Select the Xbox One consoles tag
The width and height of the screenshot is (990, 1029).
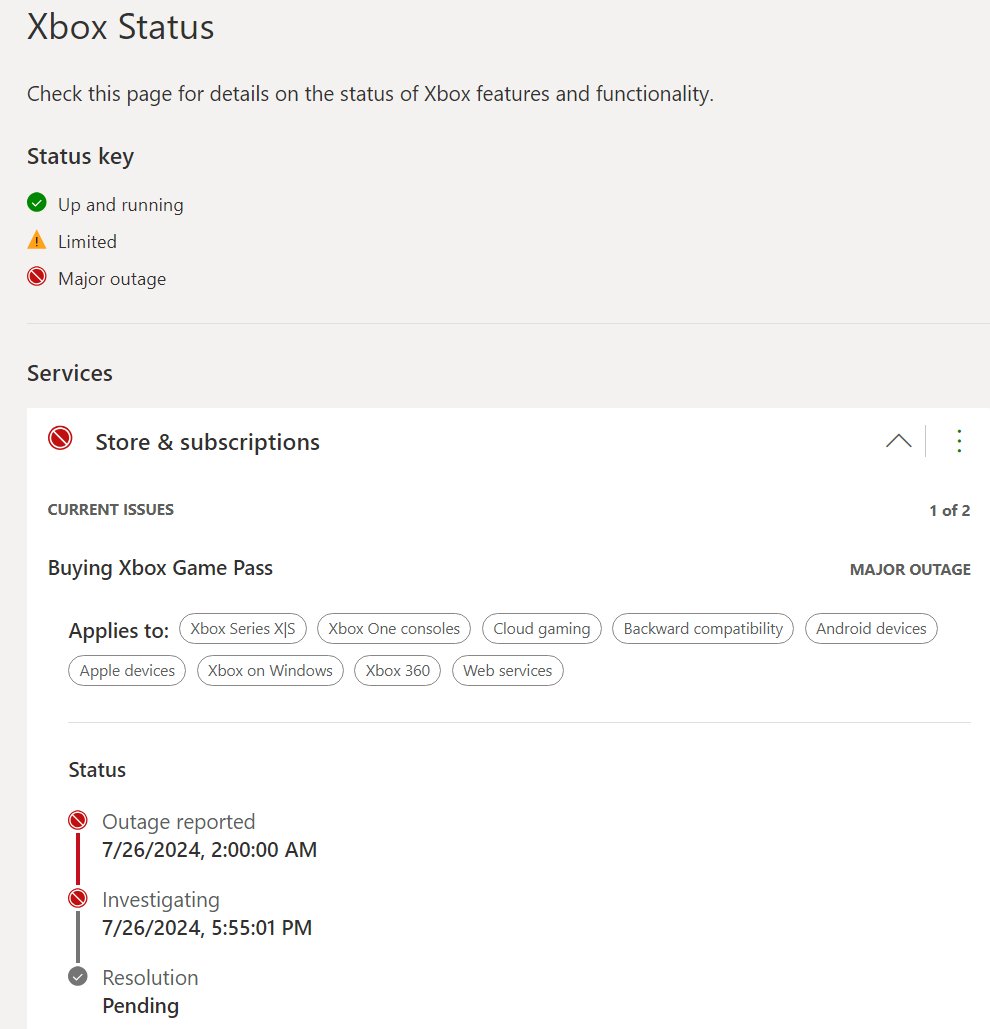point(394,629)
